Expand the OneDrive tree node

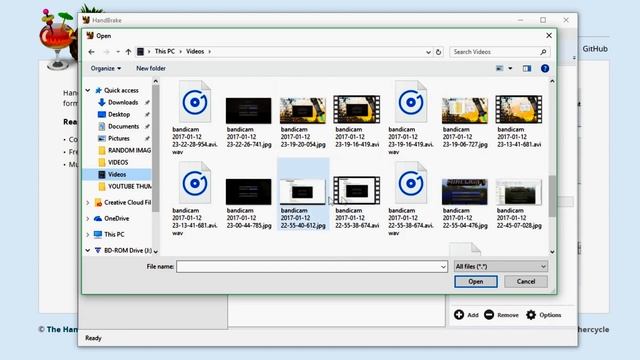88,218
